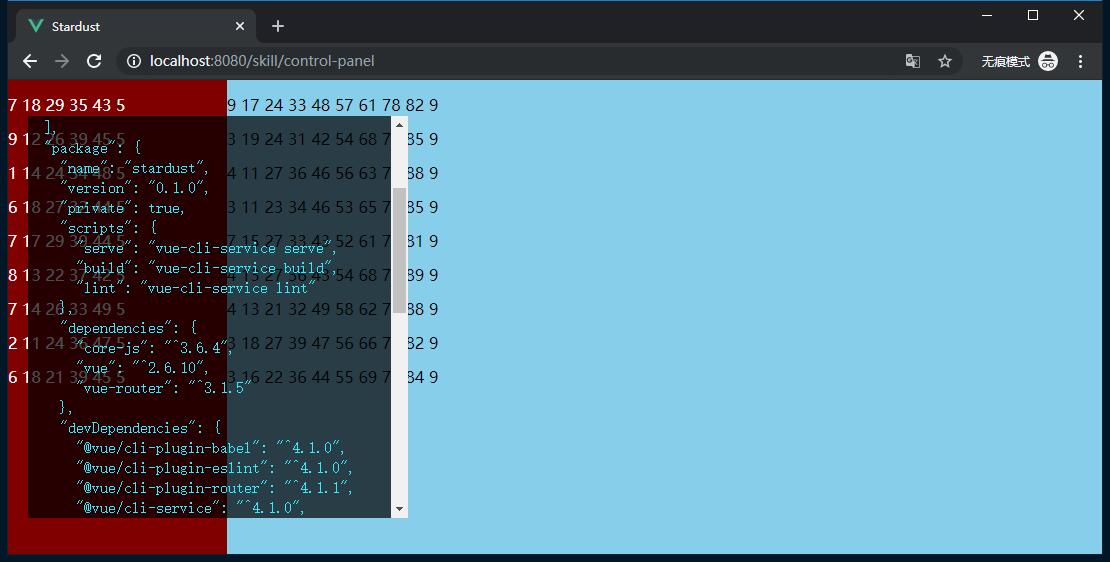Reload the current page
This screenshot has width=1110, height=562.
point(94,61)
